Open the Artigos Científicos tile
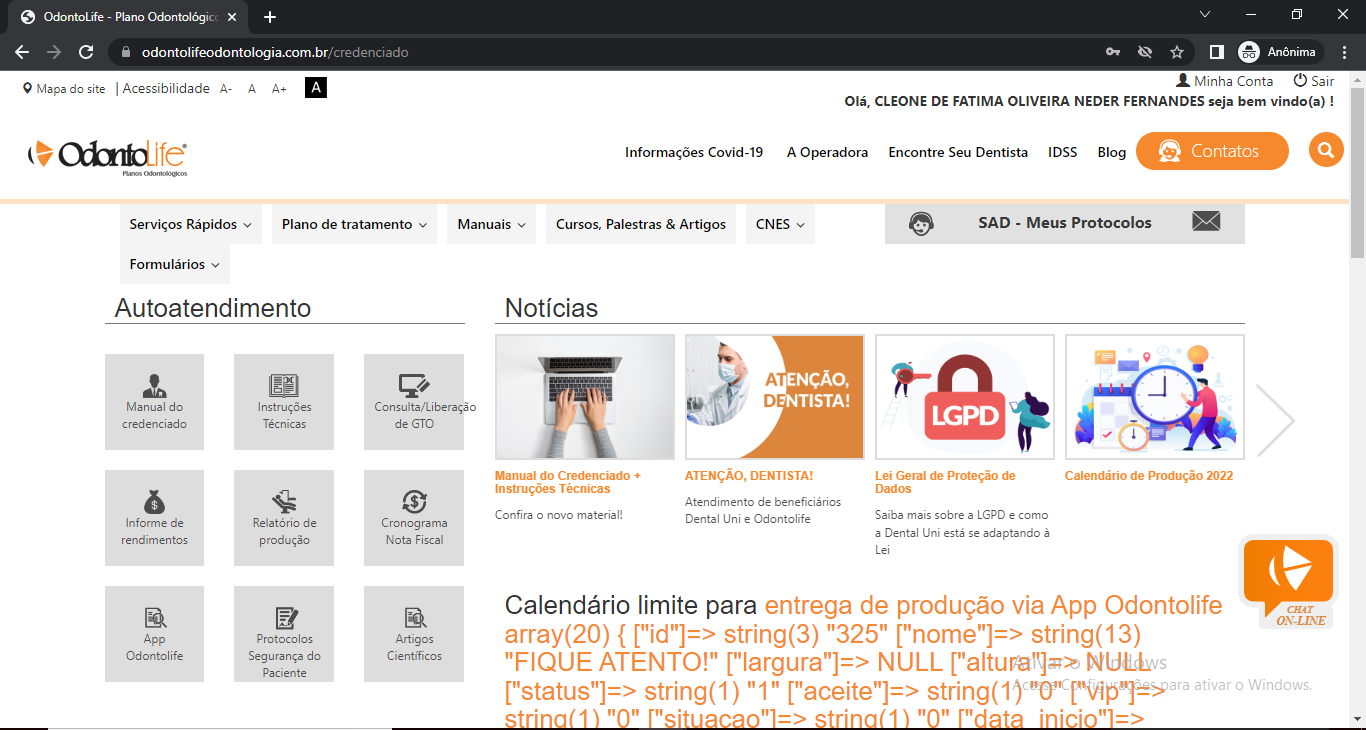The image size is (1366, 730). coord(414,634)
